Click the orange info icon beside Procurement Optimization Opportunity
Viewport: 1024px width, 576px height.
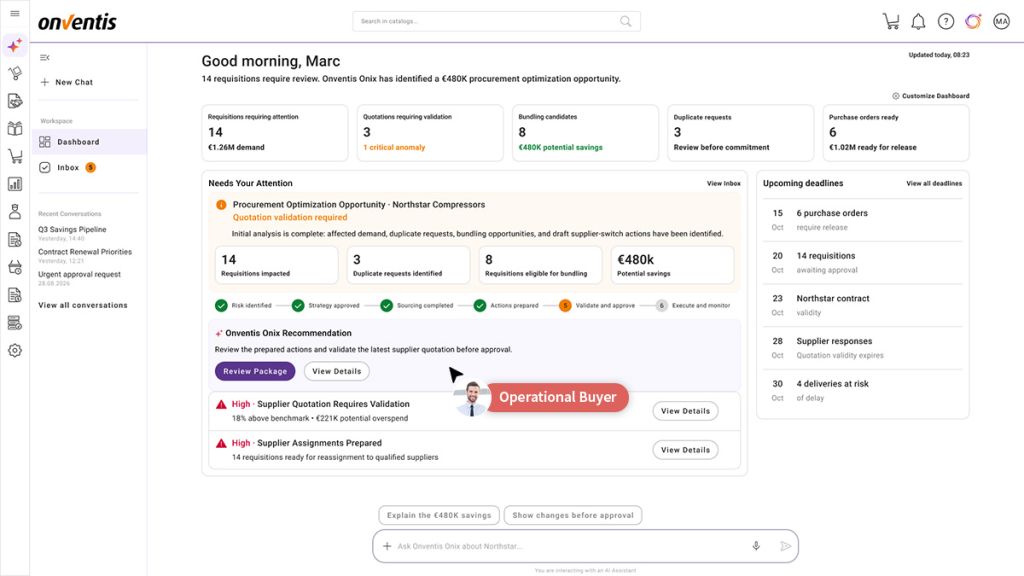(221, 205)
